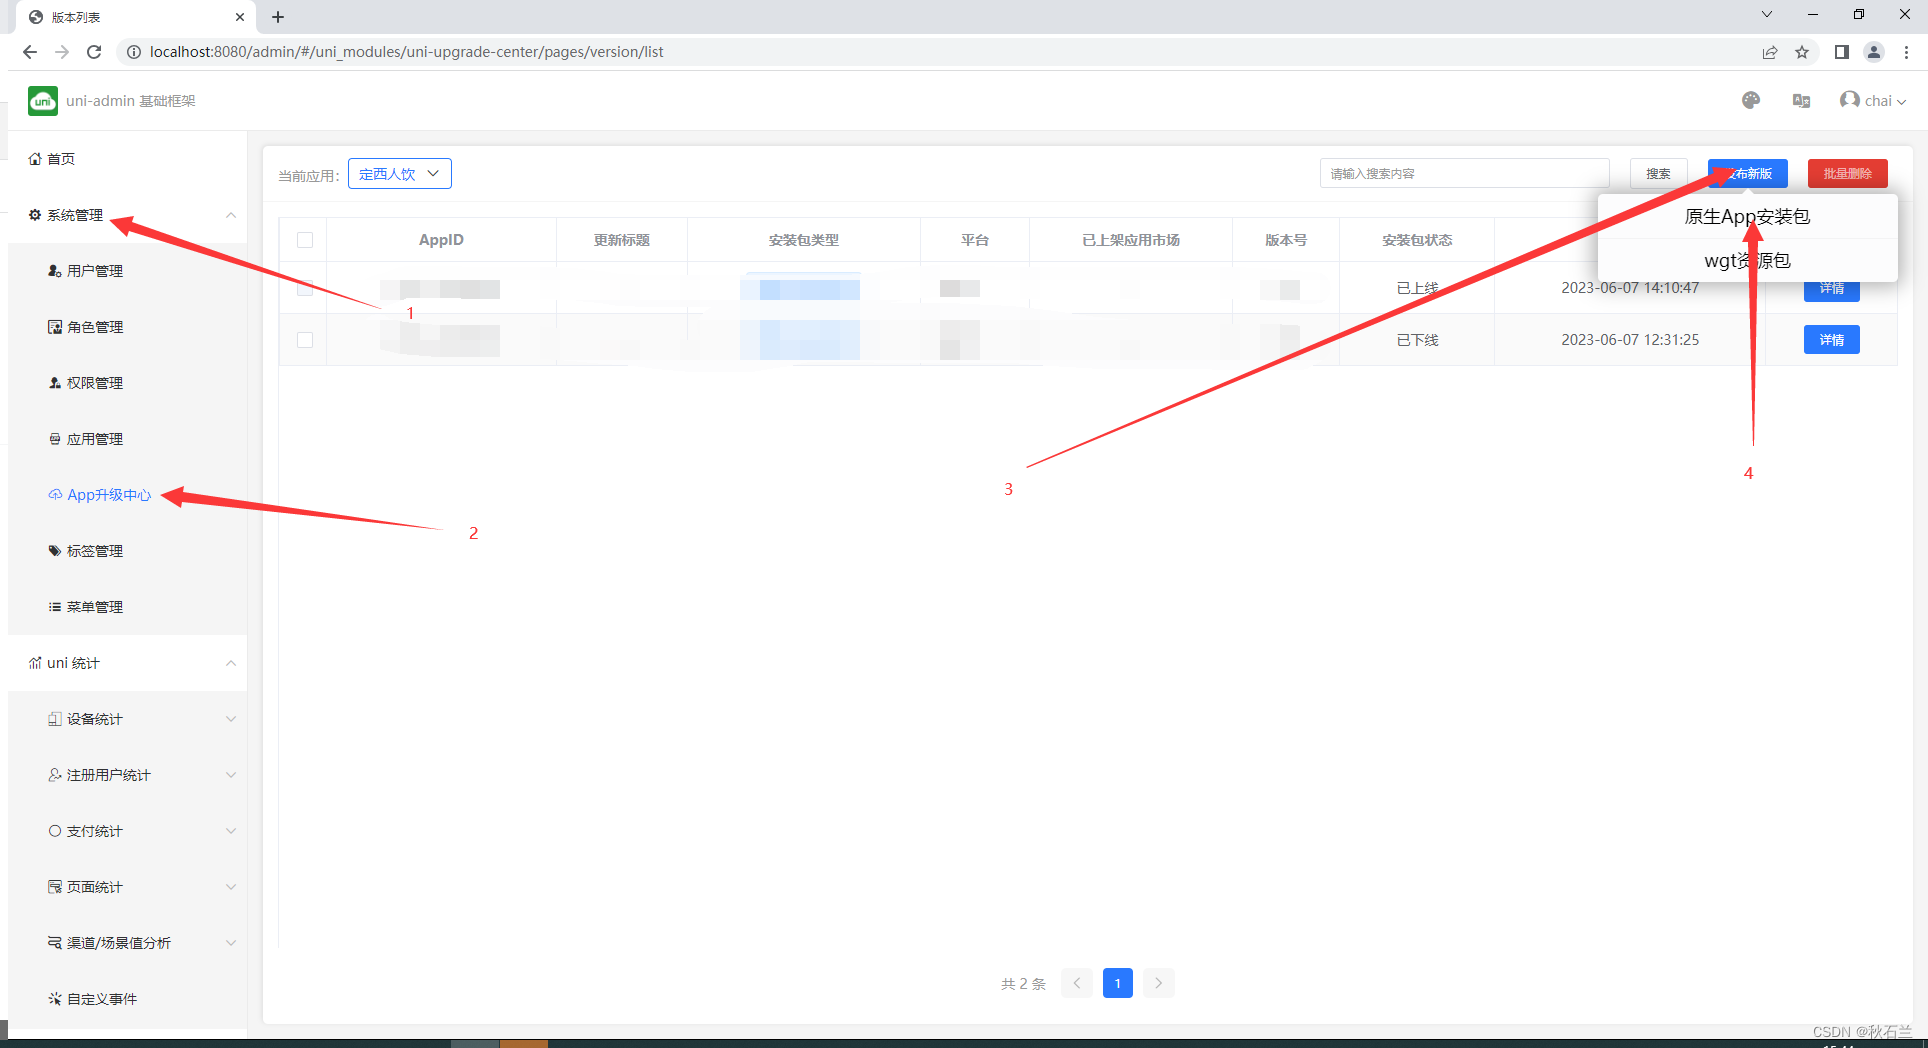Viewport: 1928px width, 1048px height.
Task: Click the localhost URL address bar
Action: [406, 52]
